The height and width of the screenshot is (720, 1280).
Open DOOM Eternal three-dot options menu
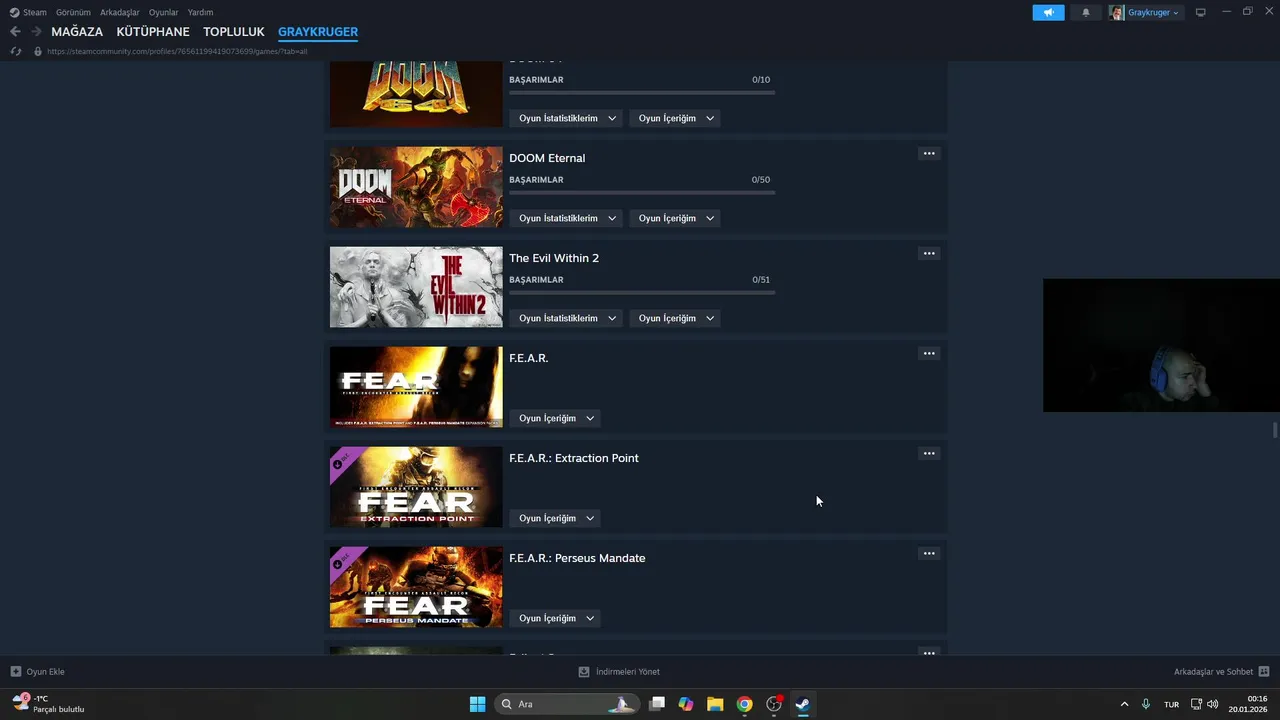click(929, 153)
